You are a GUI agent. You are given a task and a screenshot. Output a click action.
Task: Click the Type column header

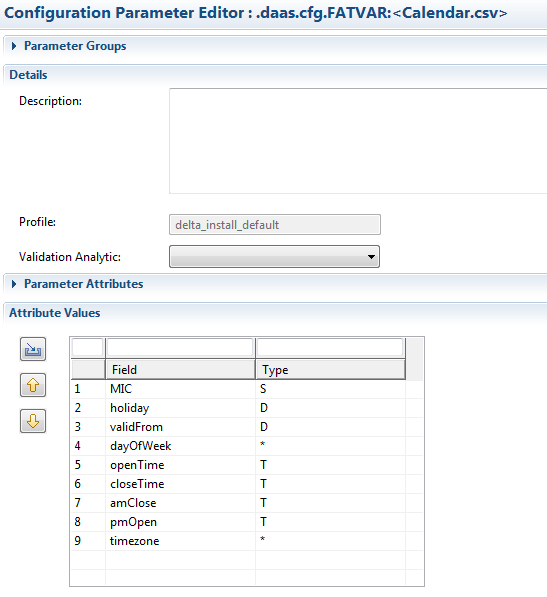[x=330, y=369]
